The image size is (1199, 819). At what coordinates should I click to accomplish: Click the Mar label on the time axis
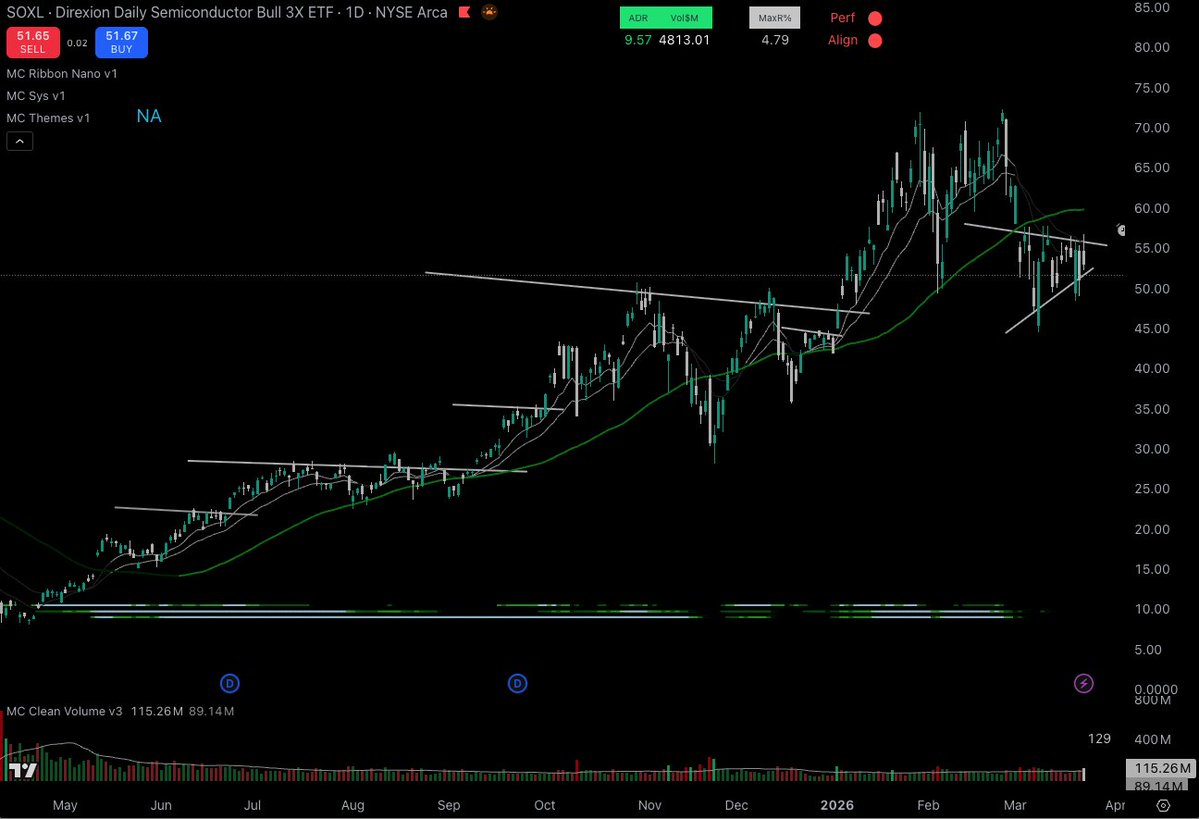(1015, 805)
